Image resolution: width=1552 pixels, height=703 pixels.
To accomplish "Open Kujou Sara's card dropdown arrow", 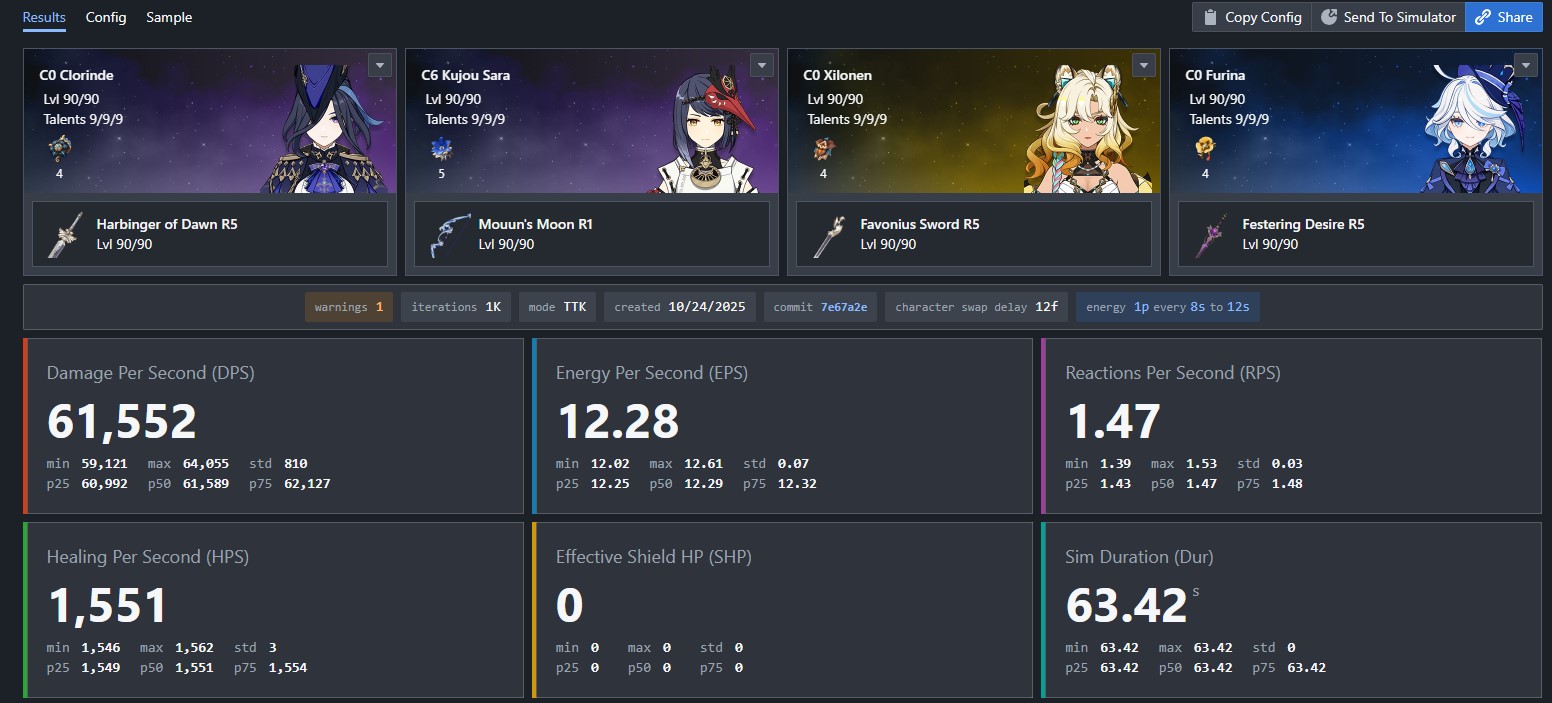I will coord(761,65).
